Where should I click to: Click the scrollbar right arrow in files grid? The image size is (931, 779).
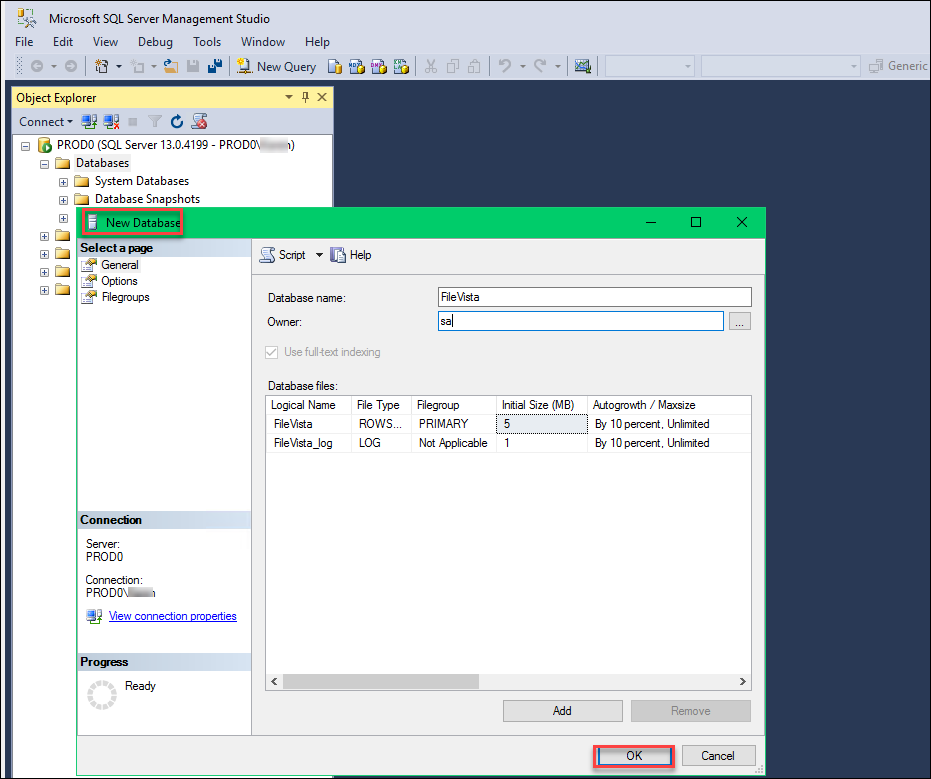(742, 682)
